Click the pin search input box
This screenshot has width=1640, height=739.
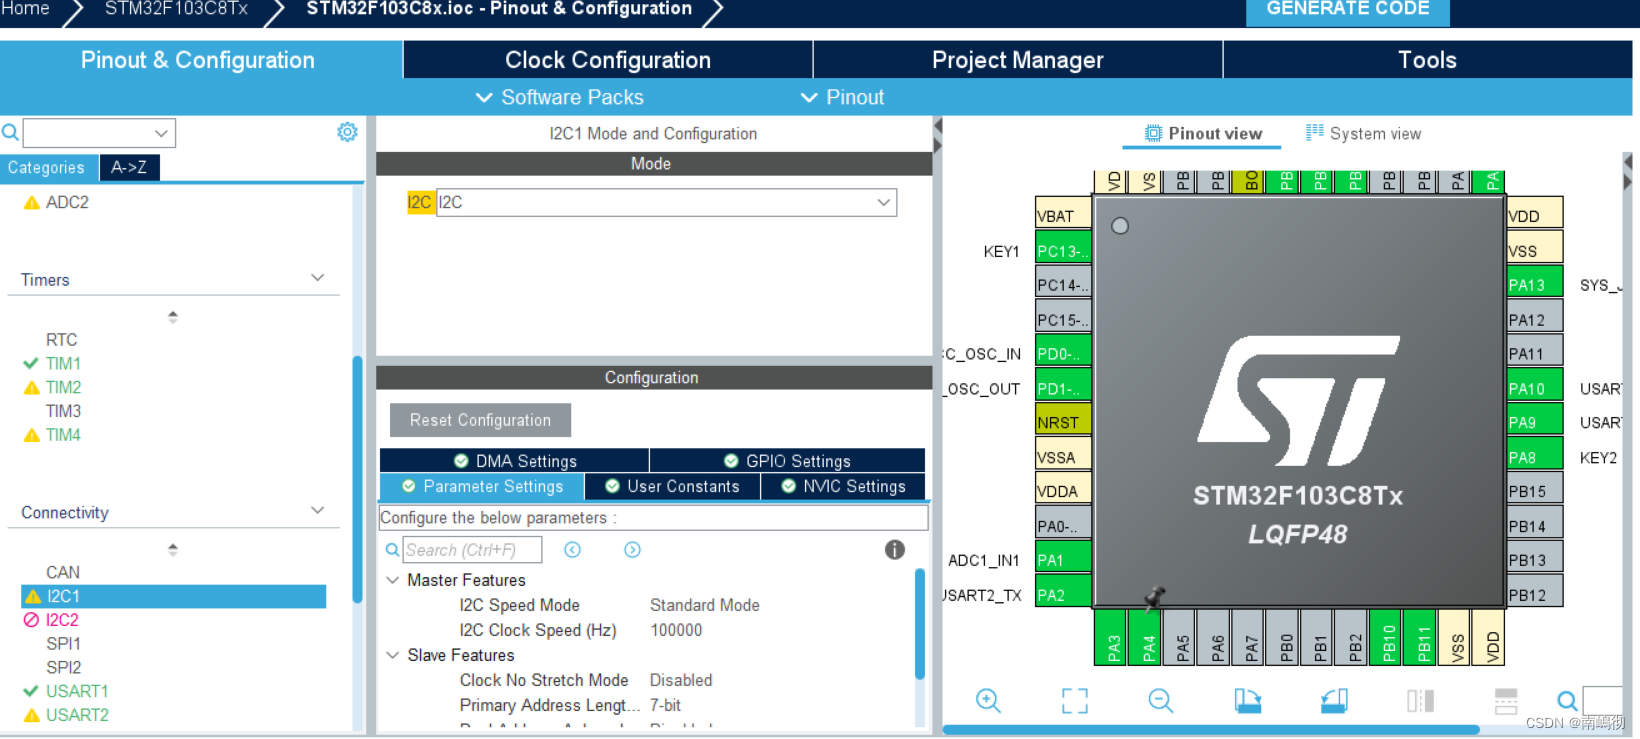1602,700
